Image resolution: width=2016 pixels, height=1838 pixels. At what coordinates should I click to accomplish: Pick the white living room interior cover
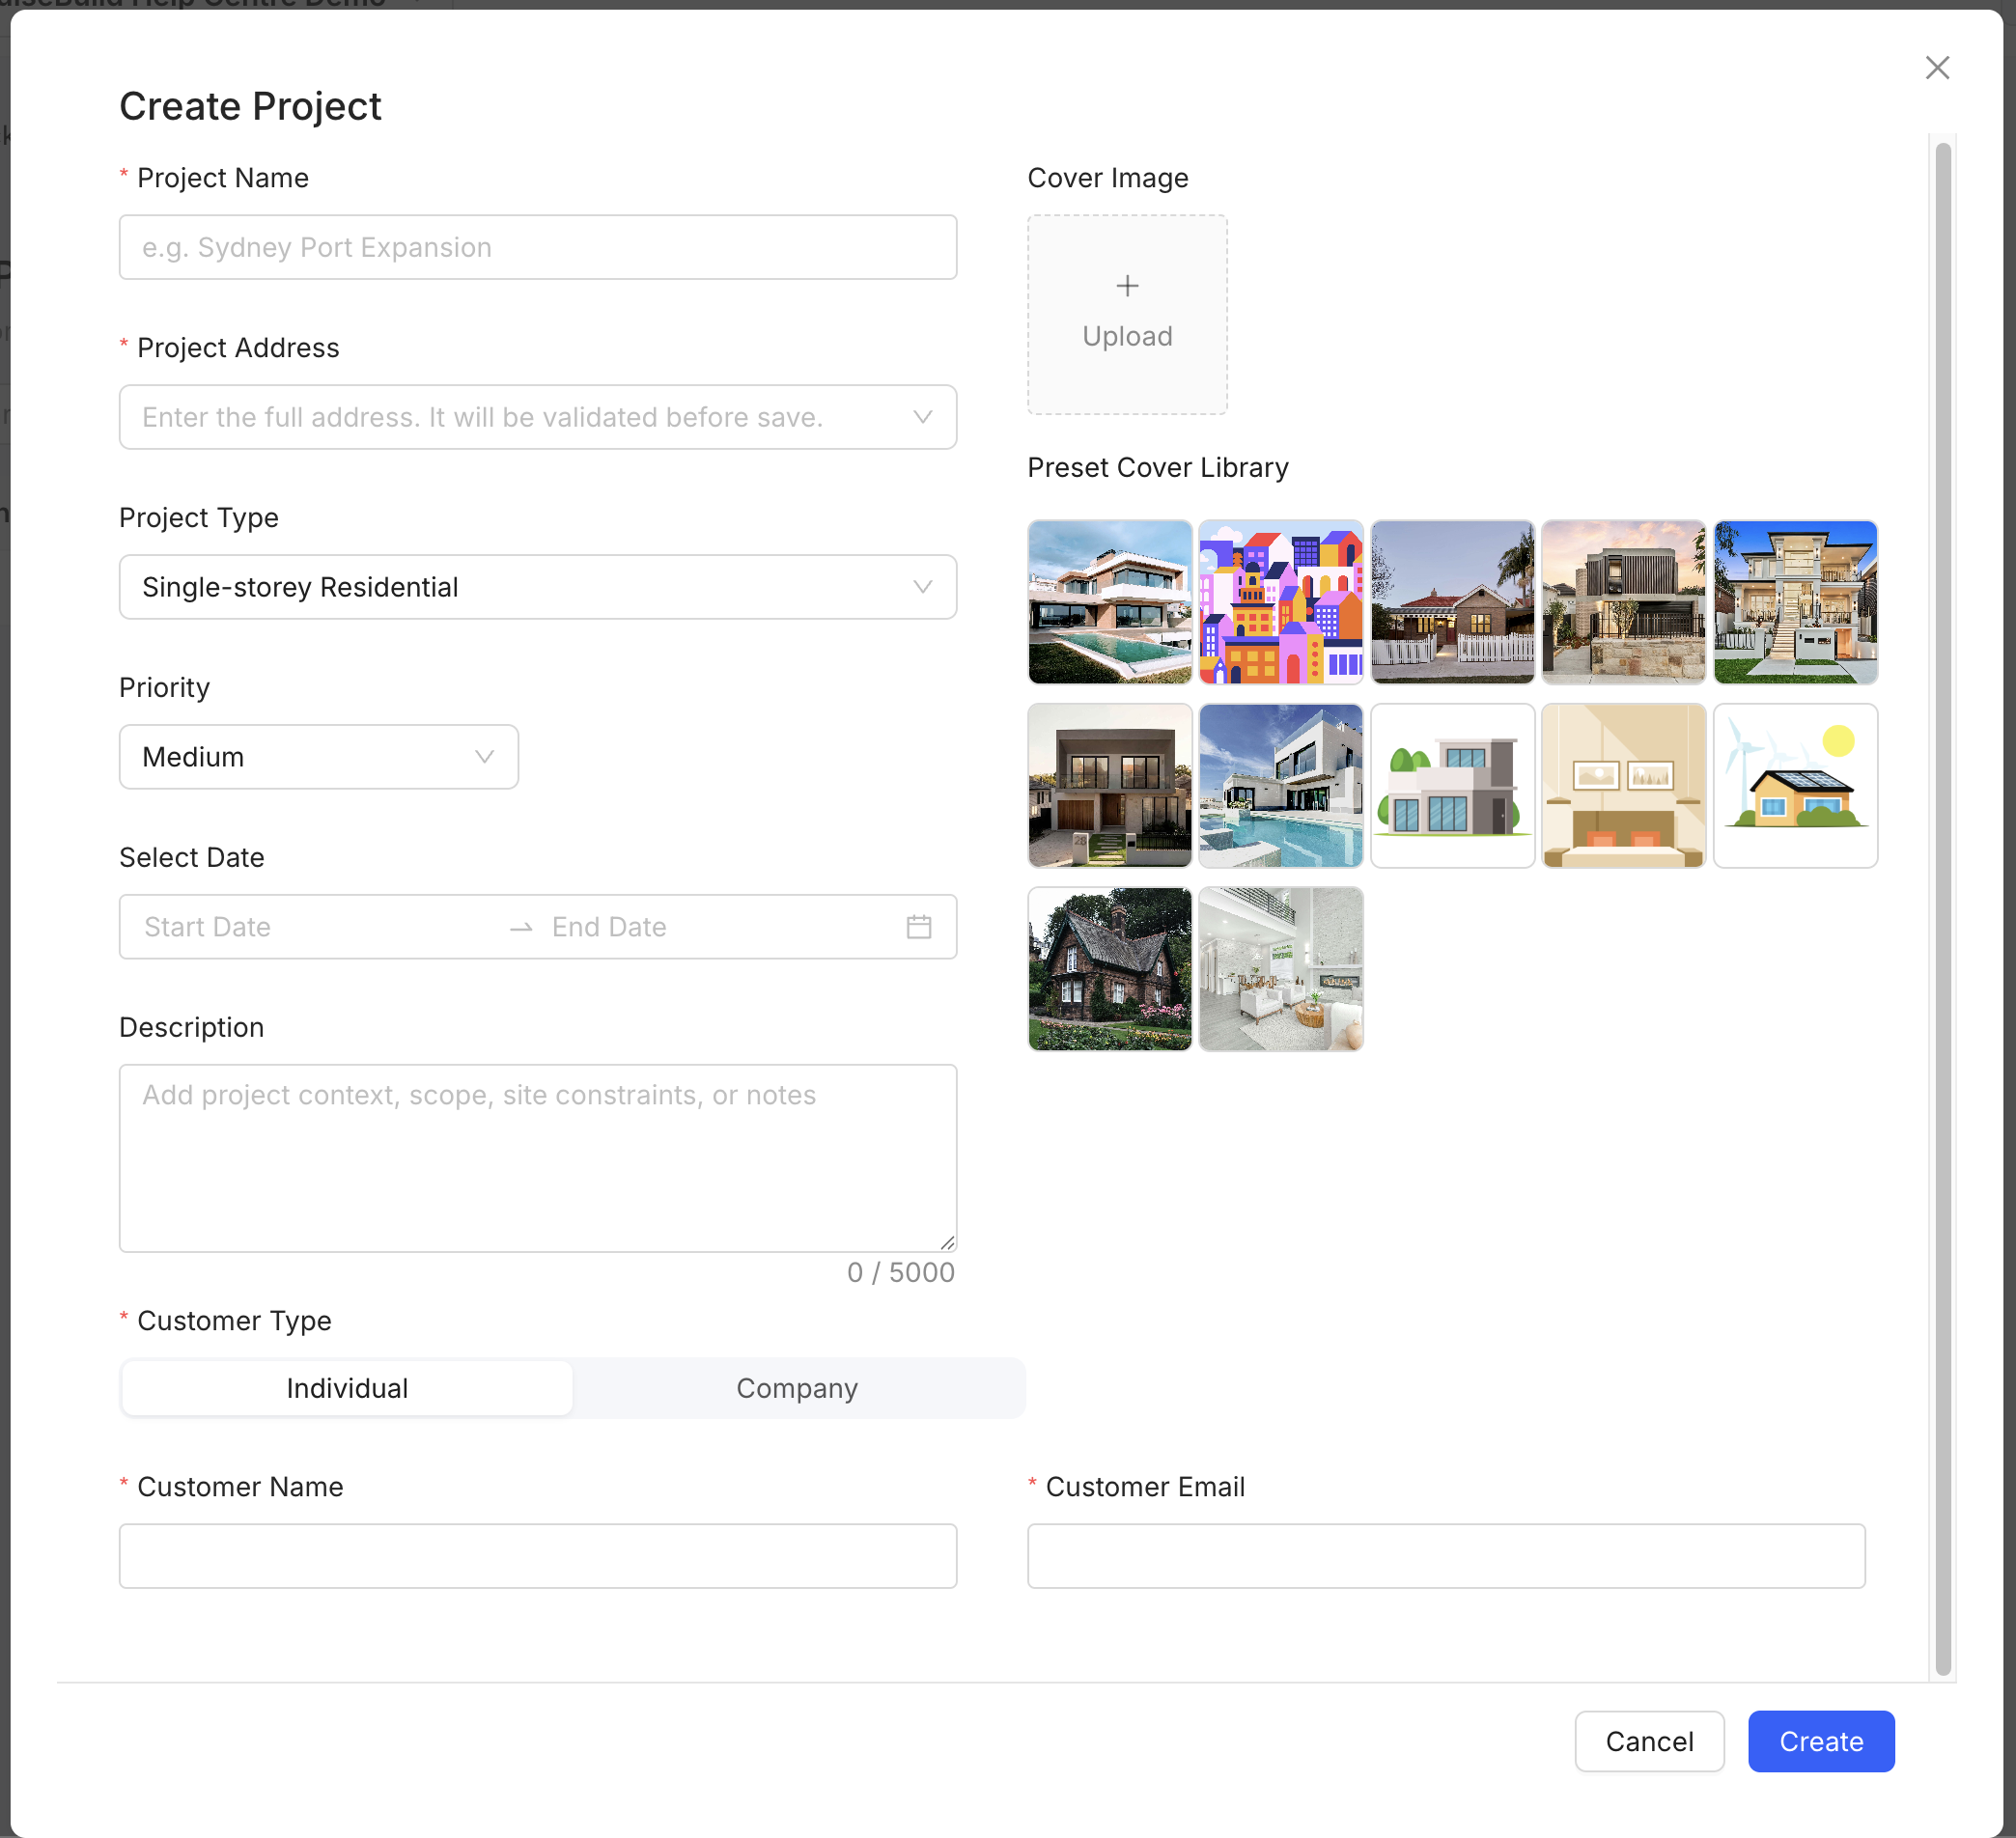1281,969
